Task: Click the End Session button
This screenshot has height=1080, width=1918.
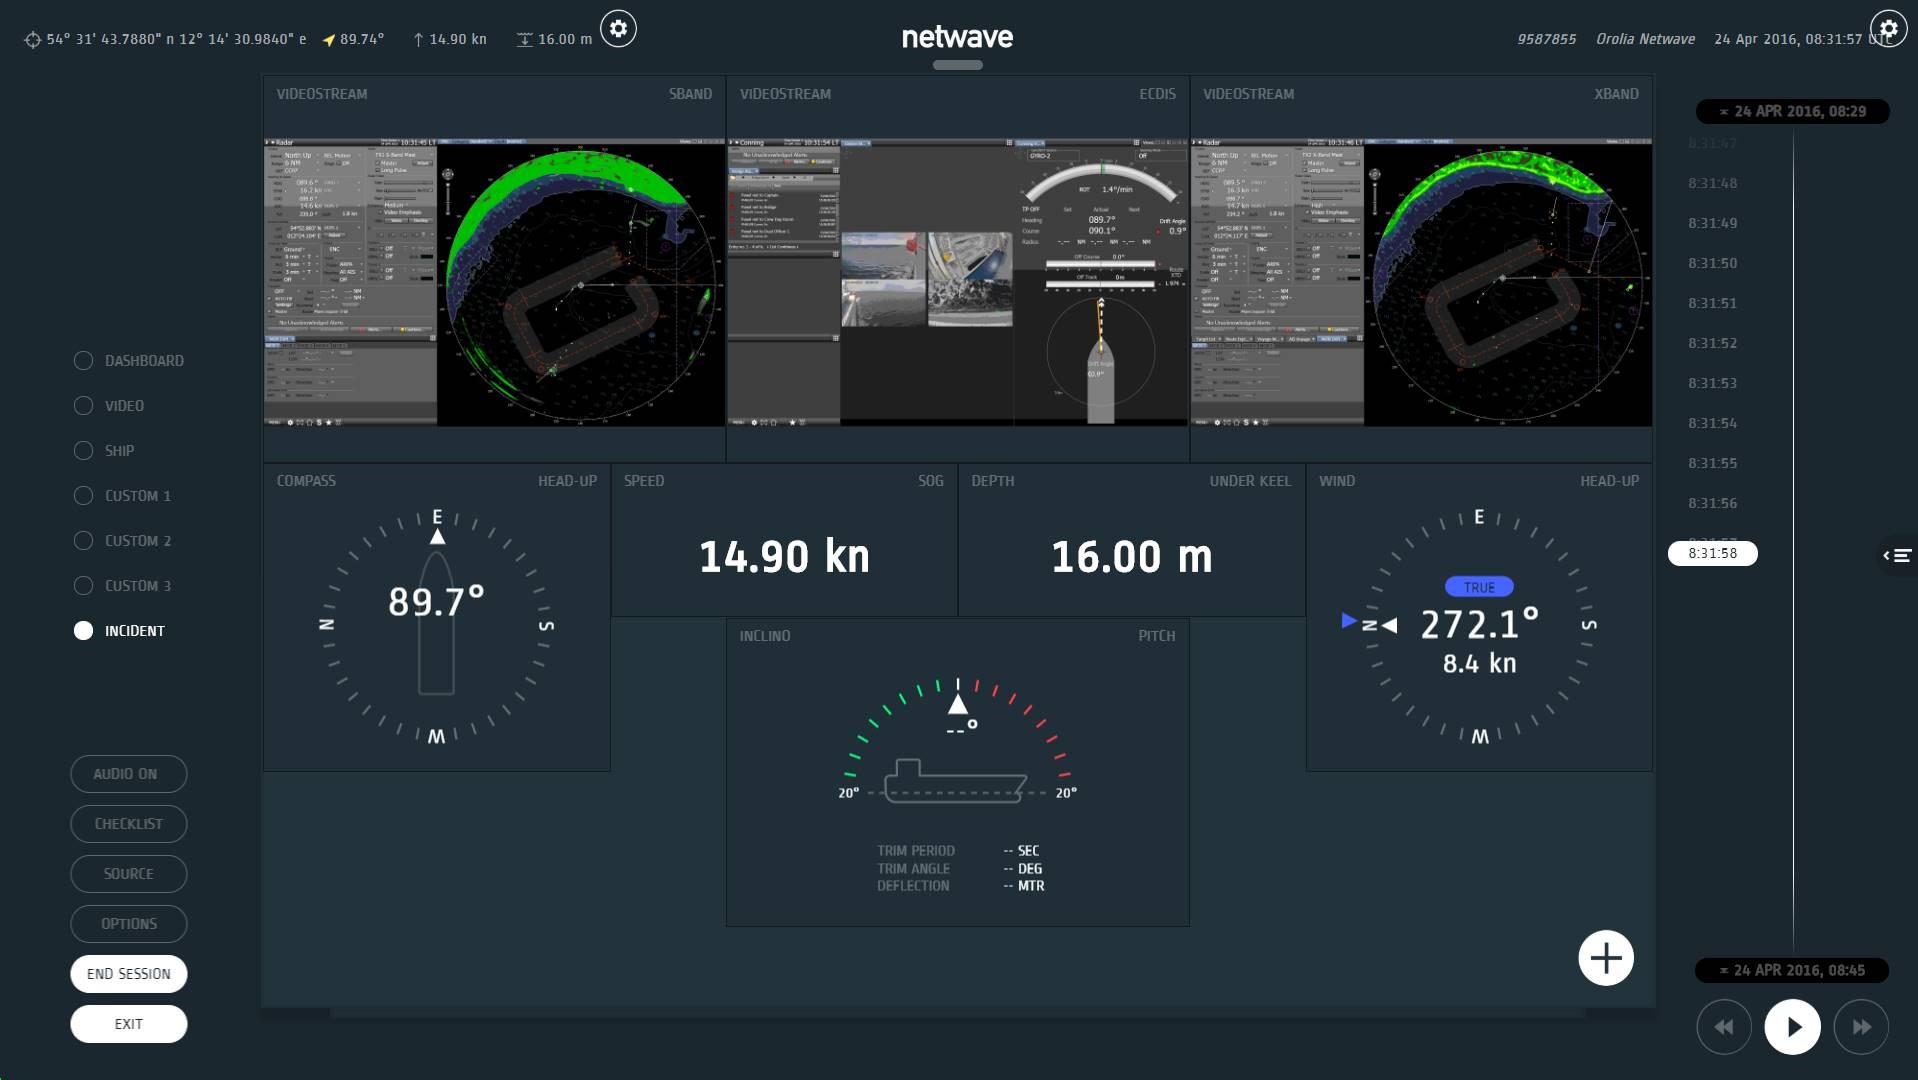Action: coord(129,974)
